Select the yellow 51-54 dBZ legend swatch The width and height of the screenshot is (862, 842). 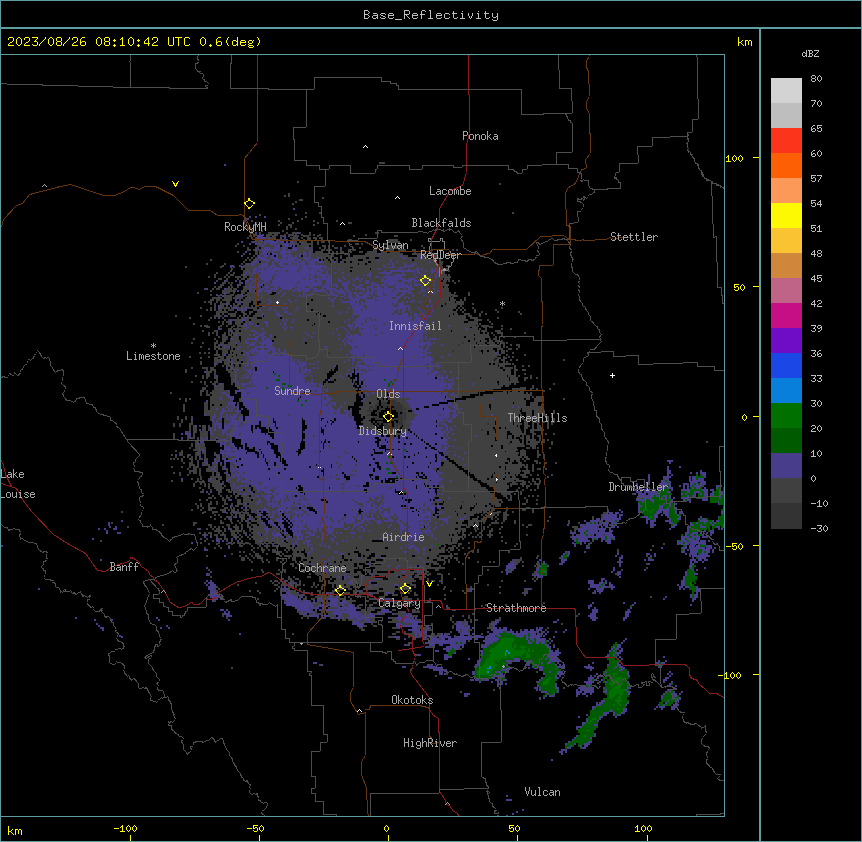[786, 215]
